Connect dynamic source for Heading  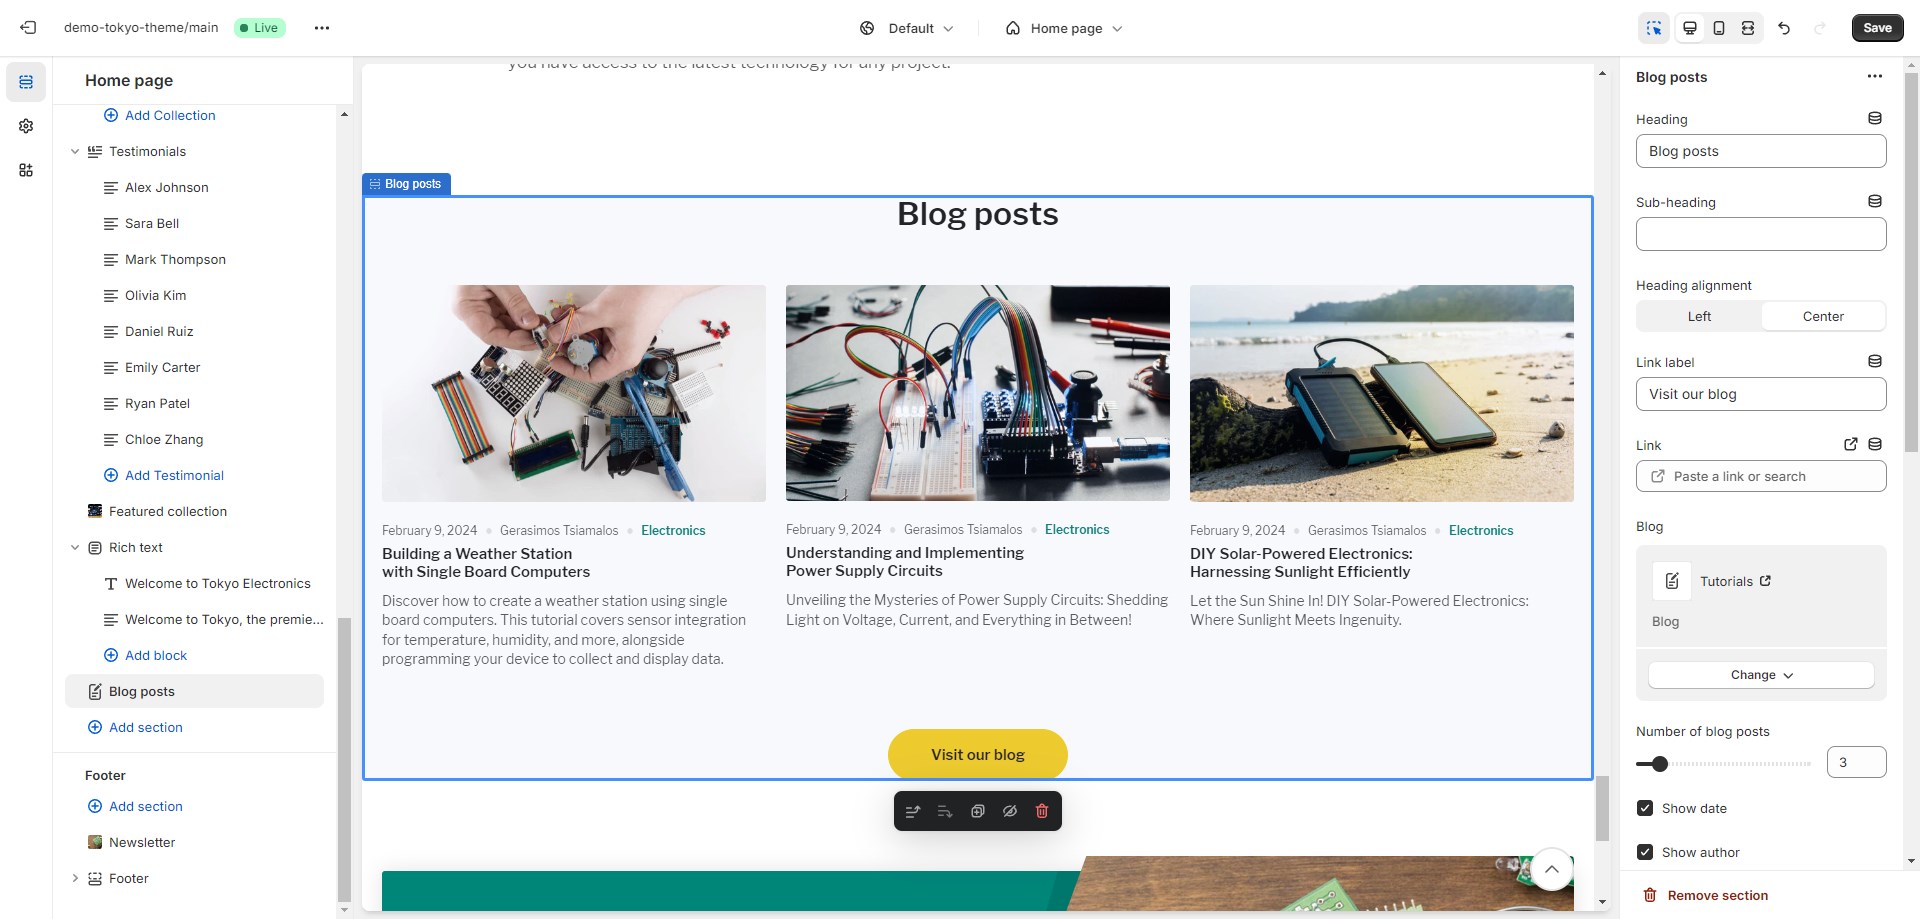coord(1875,119)
